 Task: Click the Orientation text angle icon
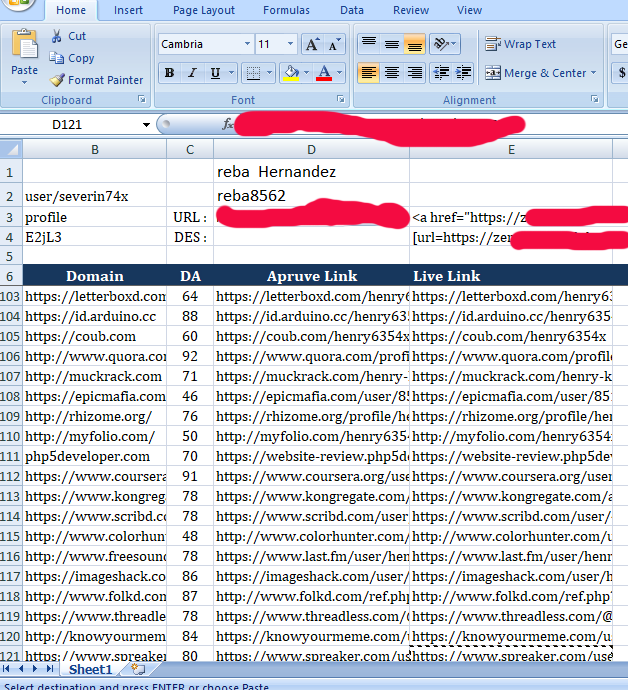[440, 44]
